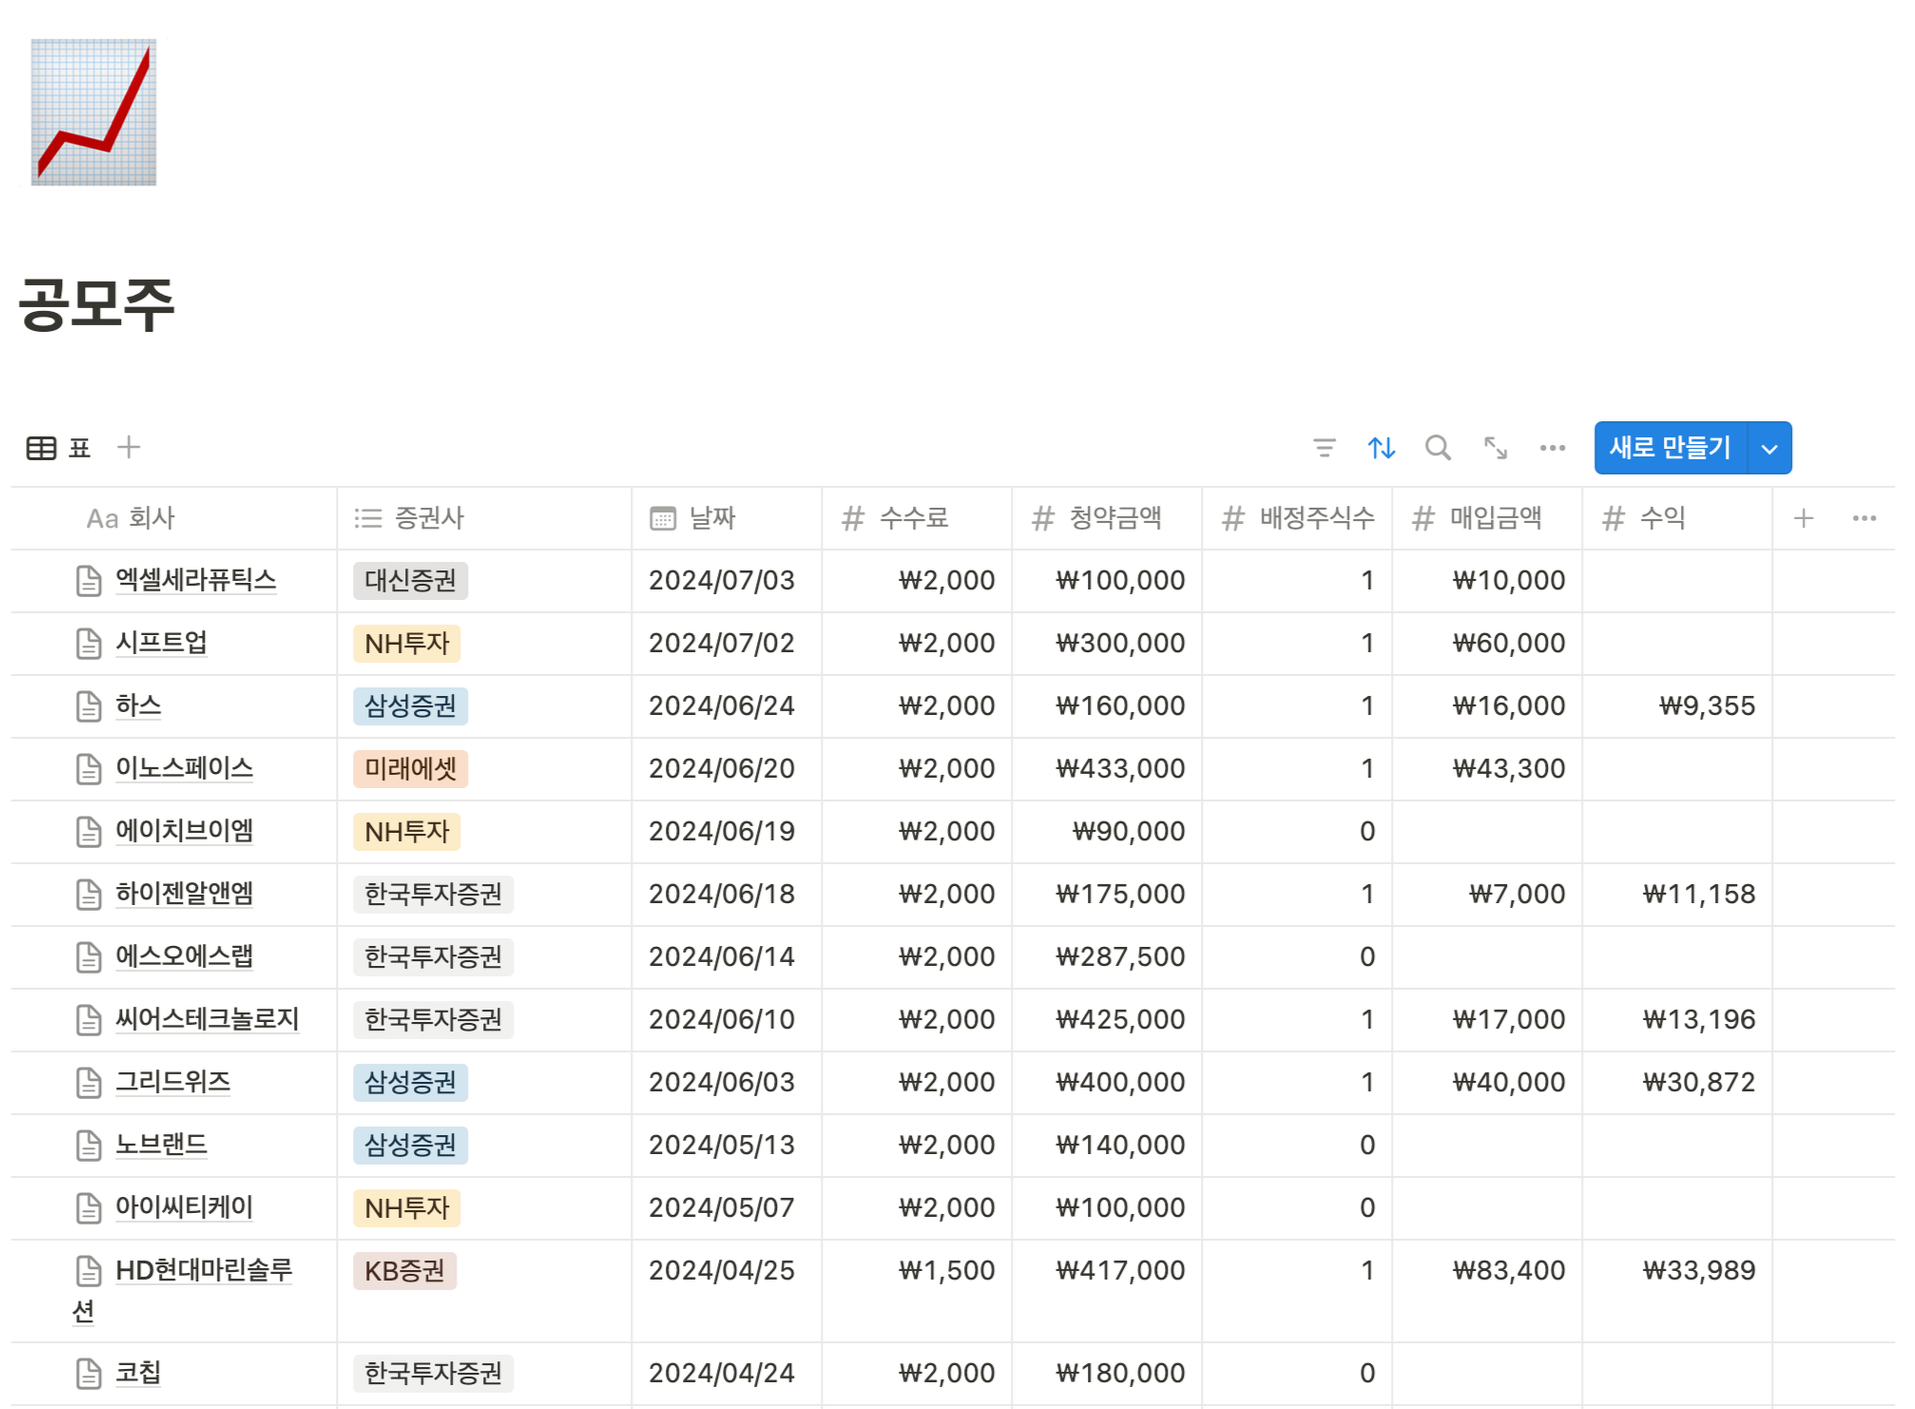This screenshot has height=1409, width=1915.
Task: Click the search magnifier icon
Action: tap(1438, 448)
